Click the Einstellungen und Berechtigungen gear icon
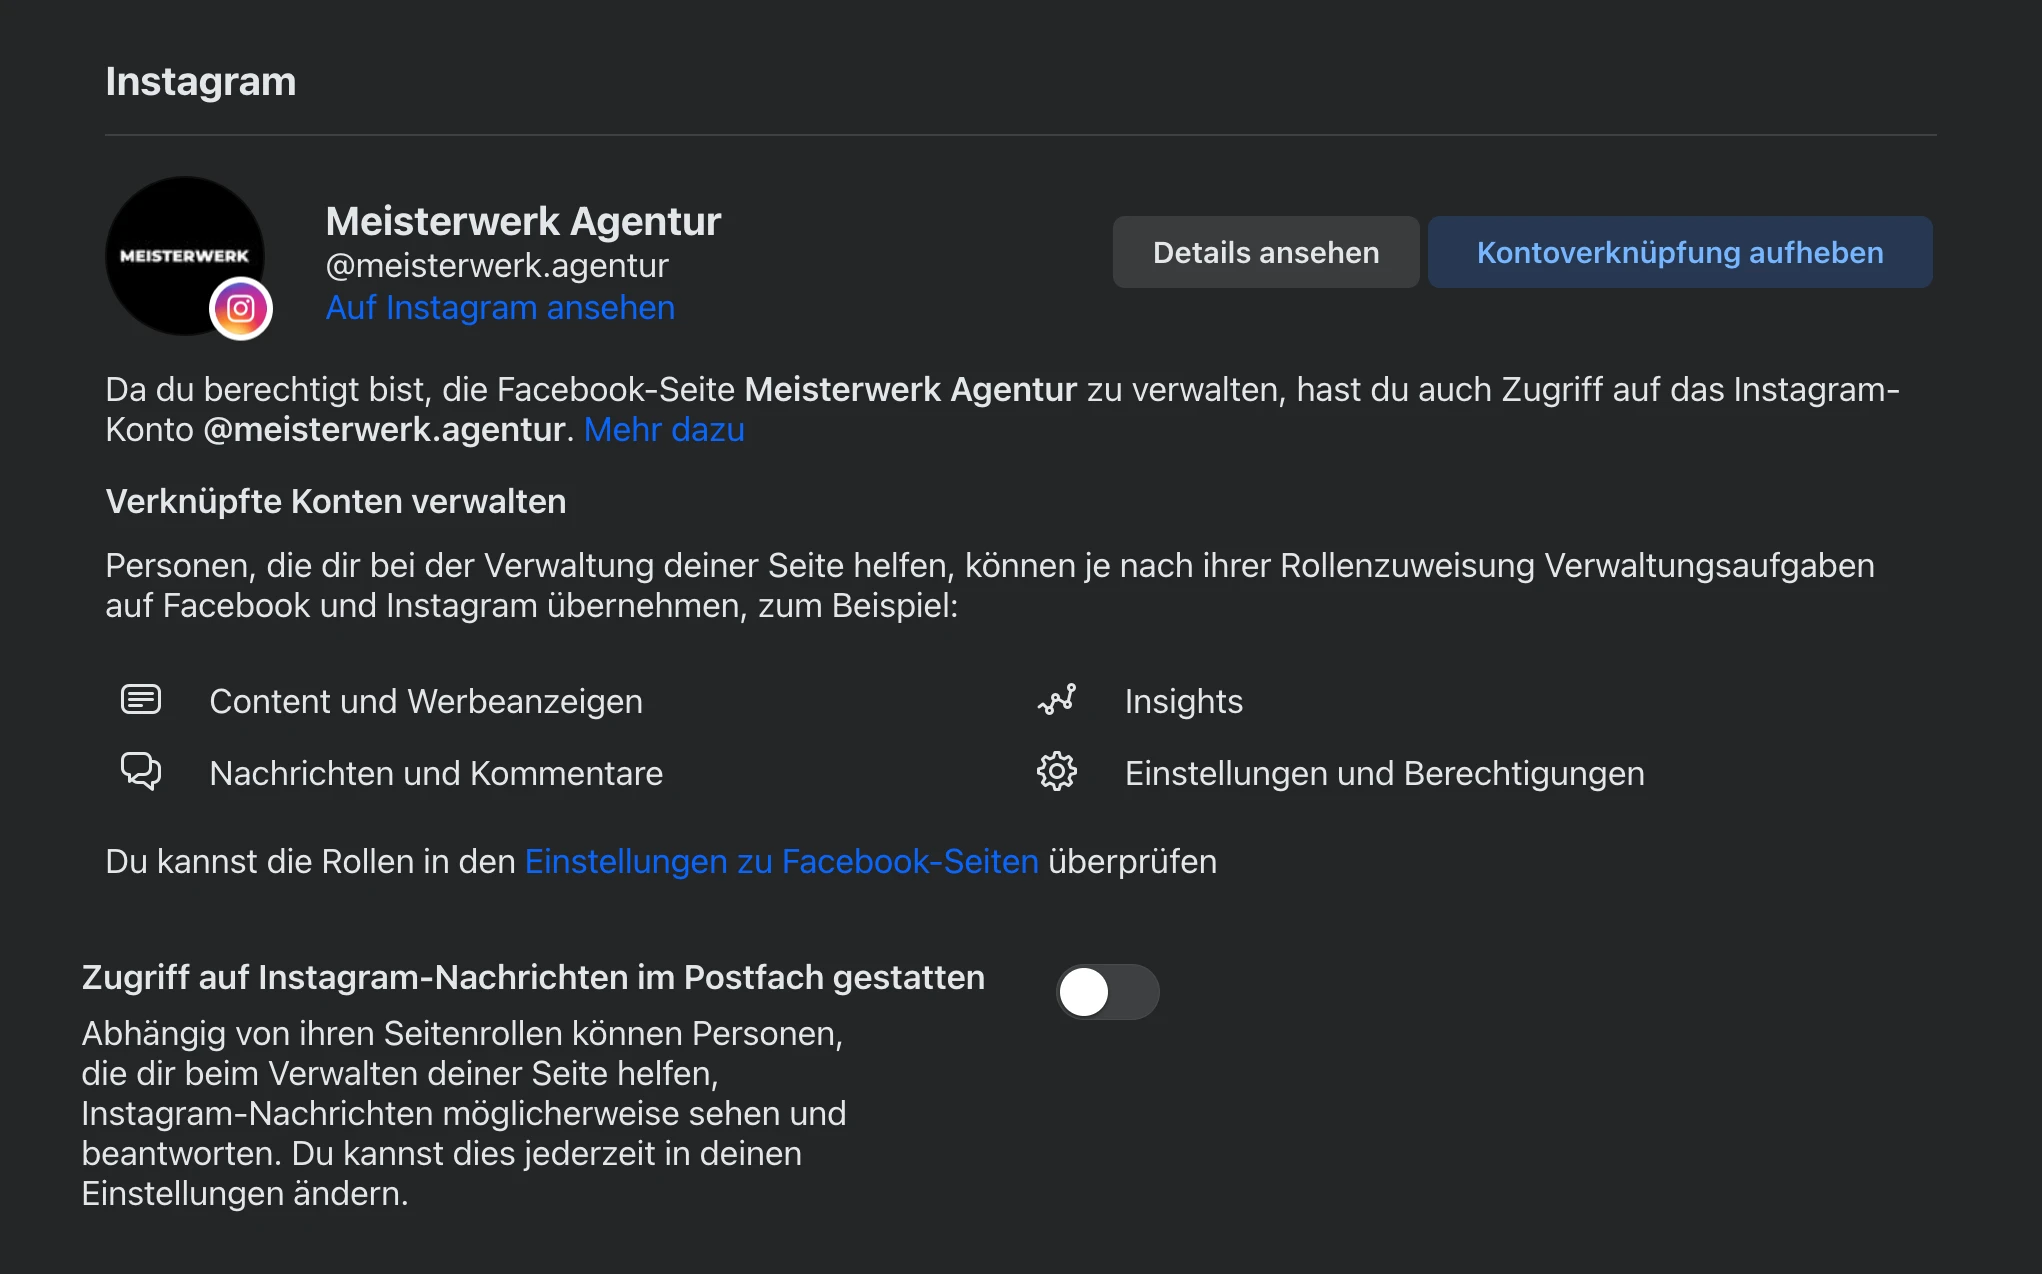The image size is (2042, 1274). pyautogui.click(x=1057, y=772)
